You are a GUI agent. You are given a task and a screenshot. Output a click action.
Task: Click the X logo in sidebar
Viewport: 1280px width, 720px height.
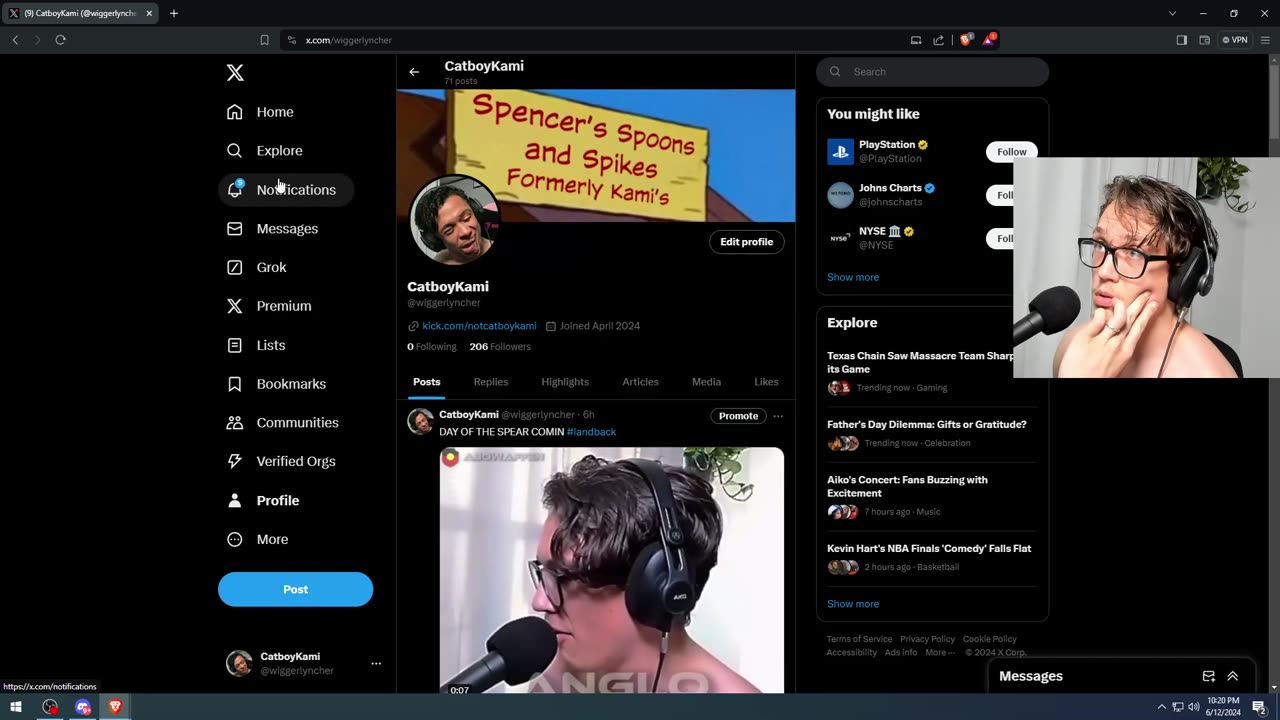[x=235, y=72]
